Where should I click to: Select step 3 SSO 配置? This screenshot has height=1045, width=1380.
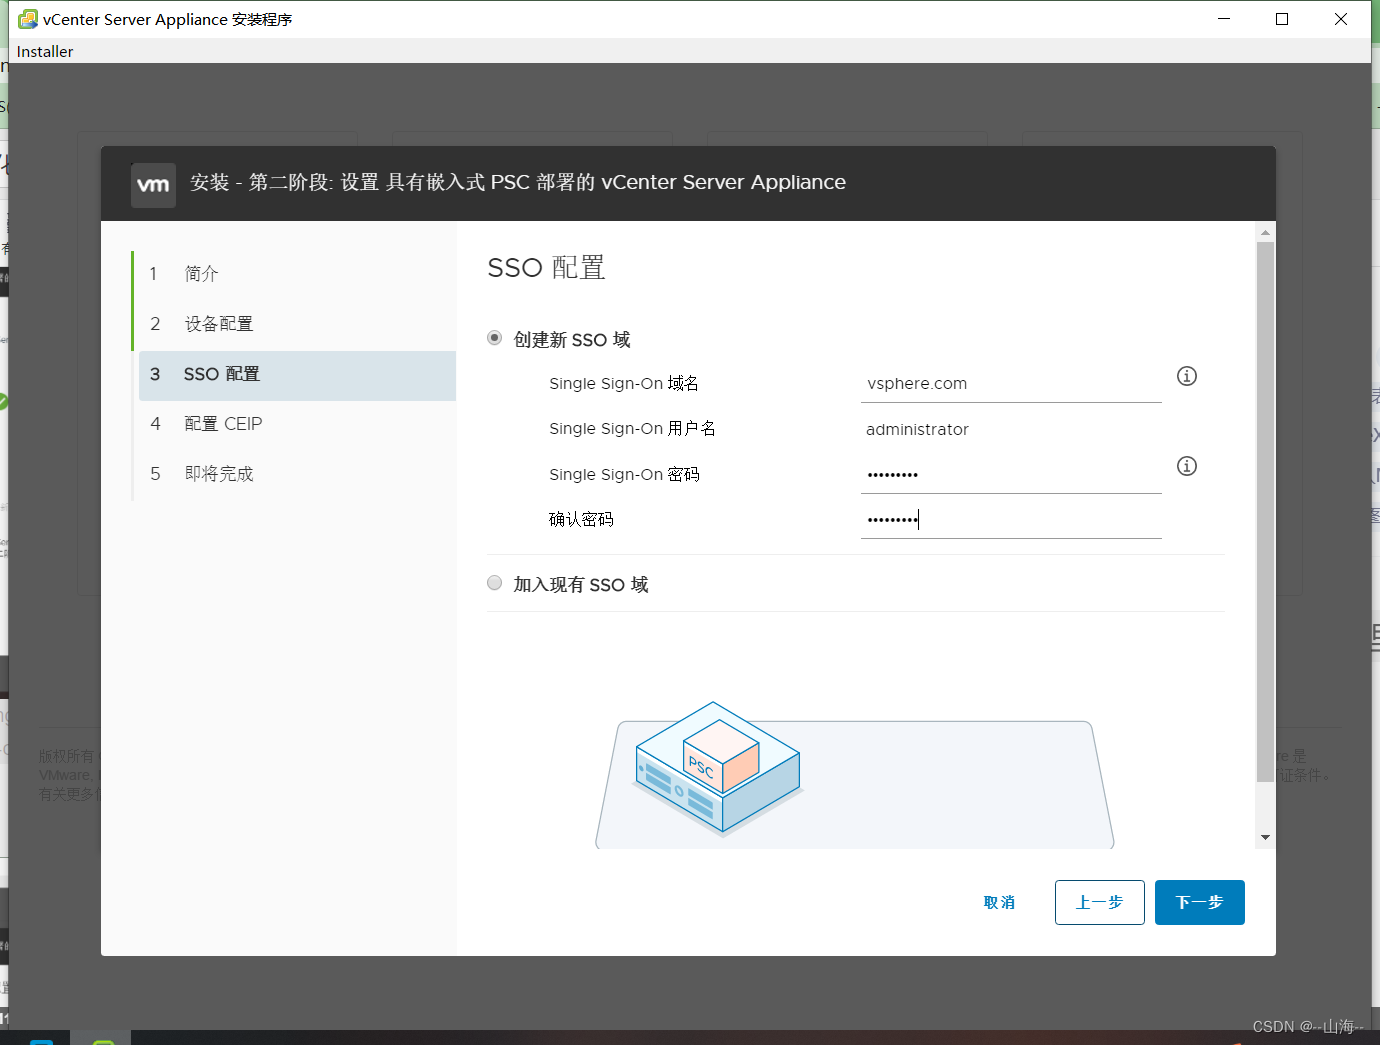pyautogui.click(x=297, y=374)
